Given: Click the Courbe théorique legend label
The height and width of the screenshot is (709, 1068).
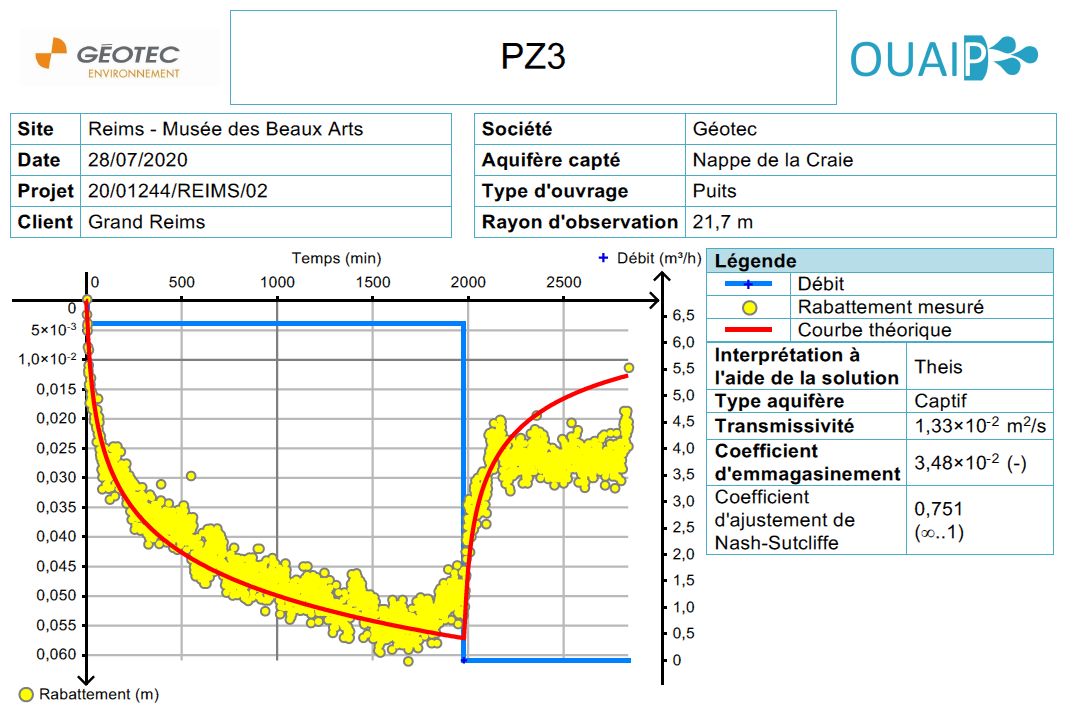Looking at the screenshot, I should 875,330.
